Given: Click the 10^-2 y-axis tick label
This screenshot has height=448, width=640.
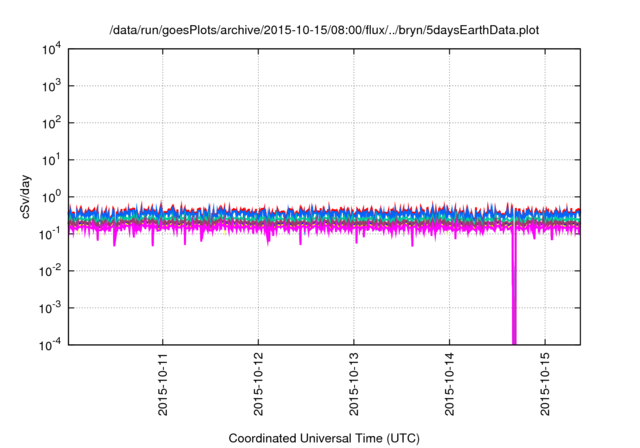Looking at the screenshot, I should coord(50,271).
